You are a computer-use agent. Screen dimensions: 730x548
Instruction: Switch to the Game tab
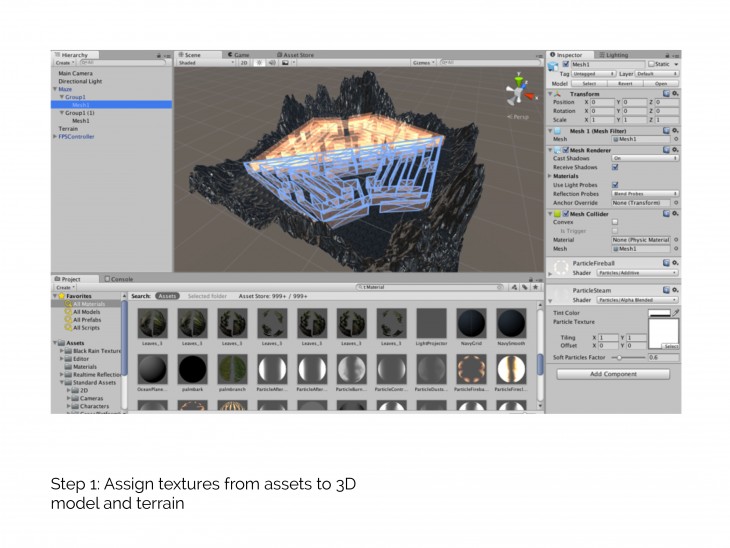[239, 54]
